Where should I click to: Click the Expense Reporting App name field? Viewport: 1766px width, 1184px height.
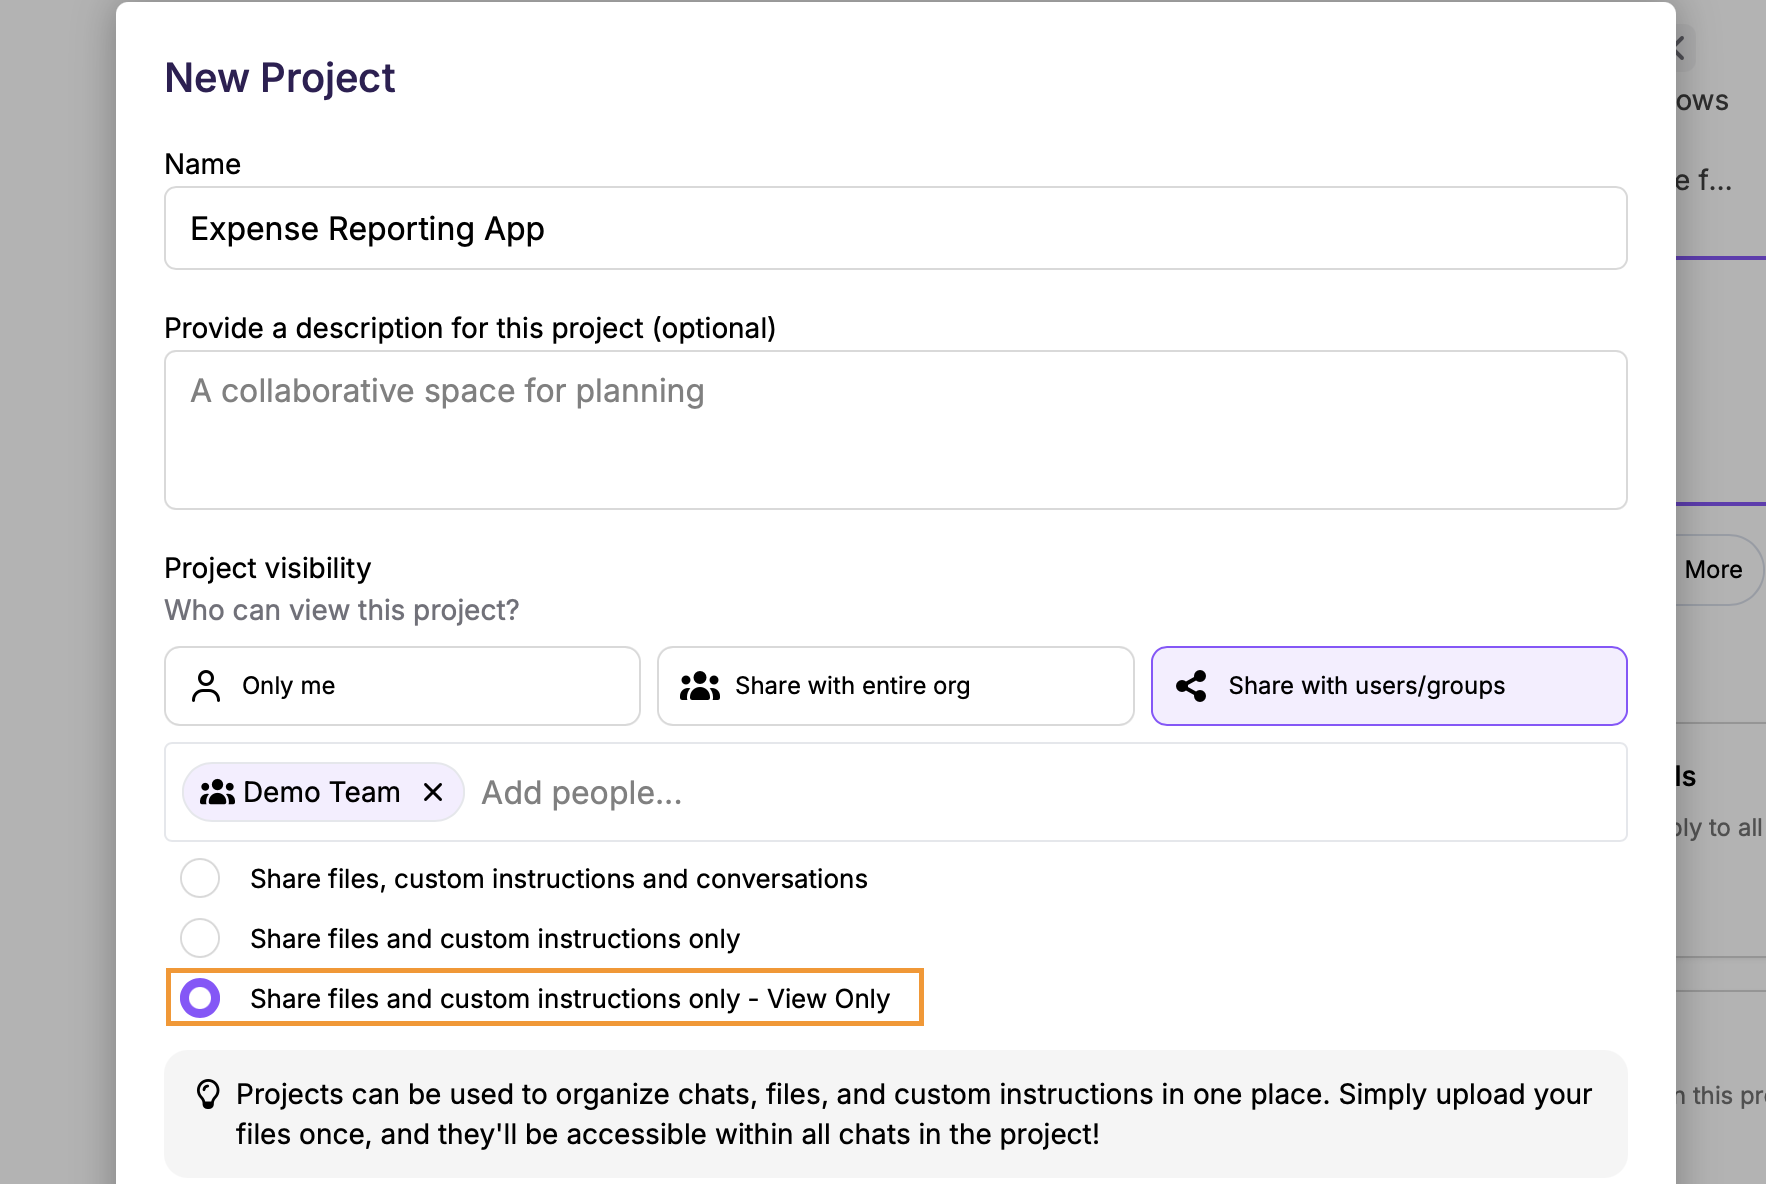895,228
